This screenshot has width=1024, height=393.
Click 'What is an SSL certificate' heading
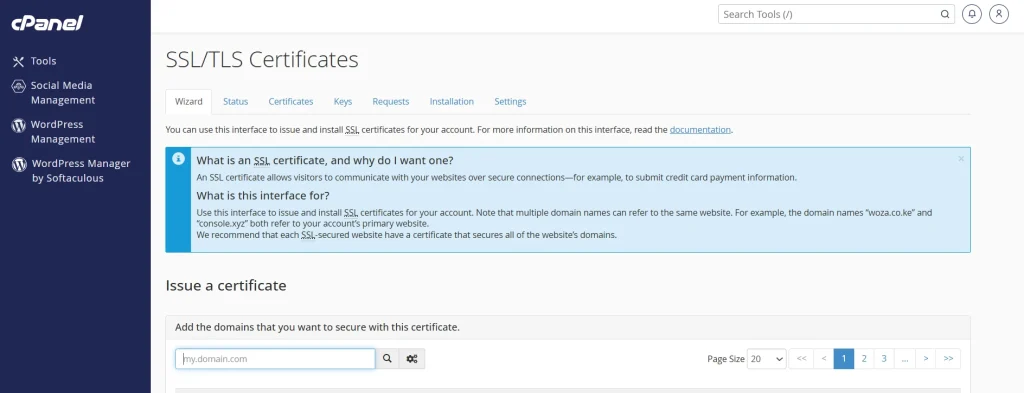coord(325,160)
